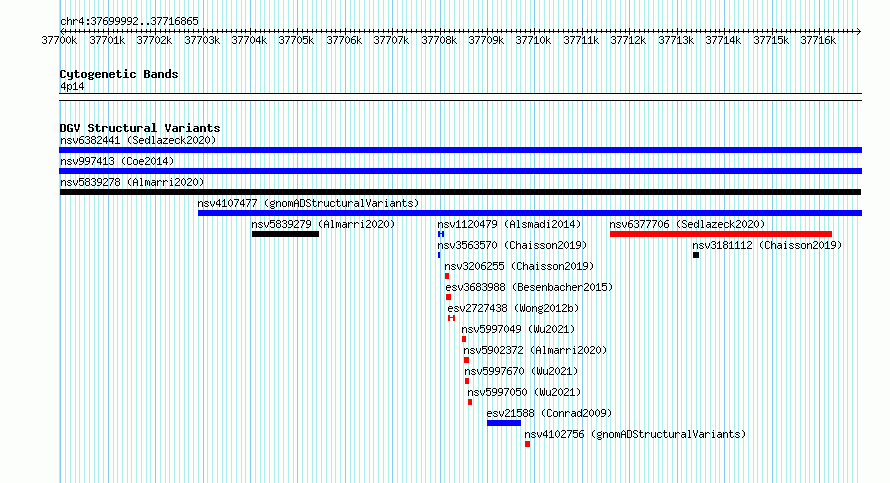Open esv21588 (Conrad2009) label

tap(549, 413)
